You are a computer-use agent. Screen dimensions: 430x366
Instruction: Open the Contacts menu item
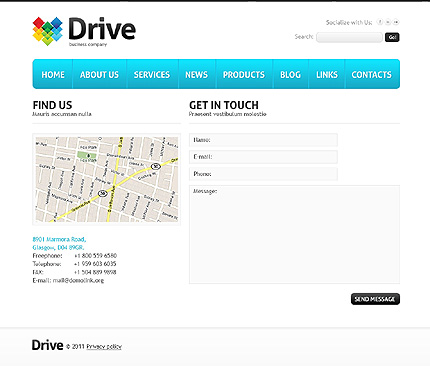click(372, 74)
